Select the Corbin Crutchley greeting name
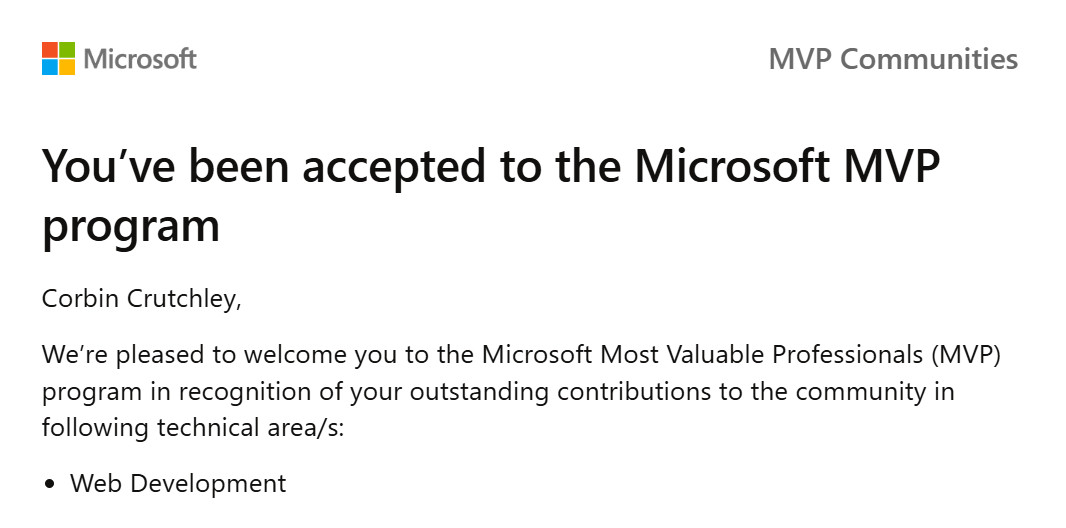The image size is (1066, 528). (x=141, y=299)
